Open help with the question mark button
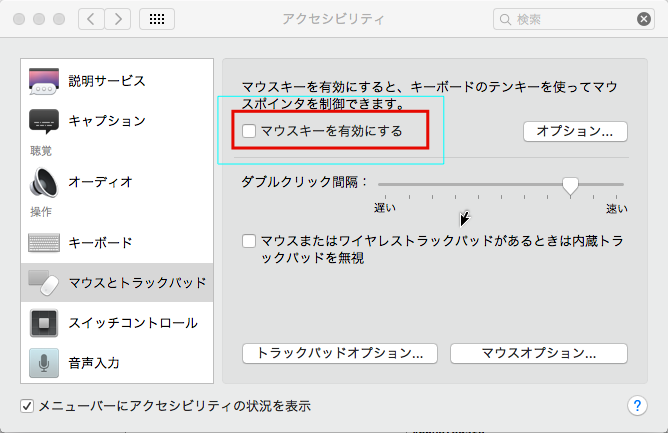The height and width of the screenshot is (433, 668). (x=637, y=406)
